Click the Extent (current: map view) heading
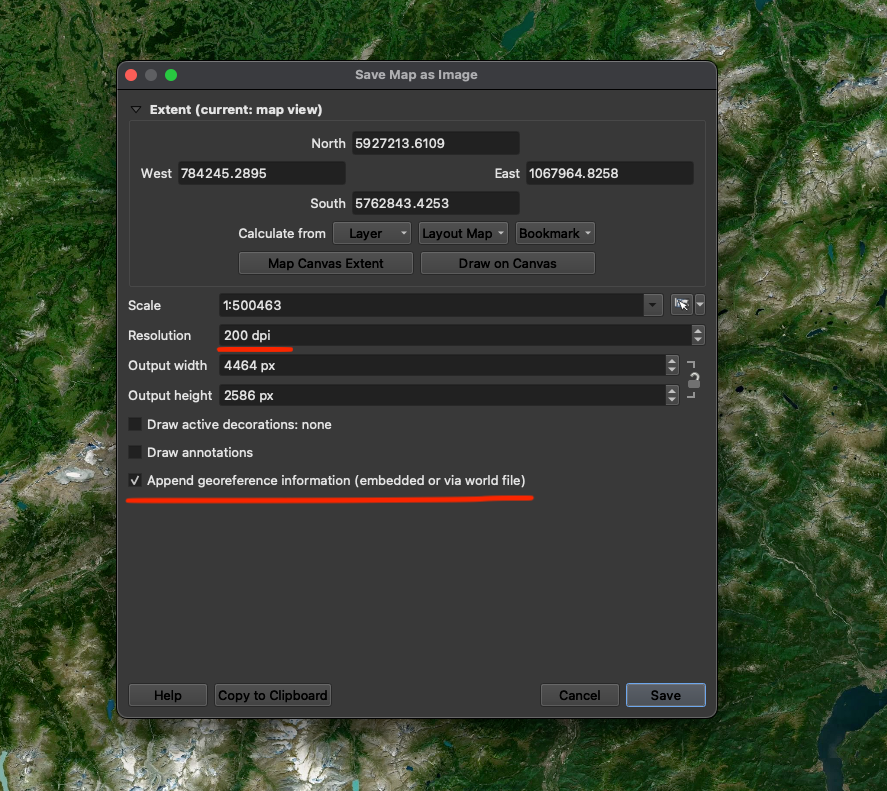Image resolution: width=887 pixels, height=791 pixels. click(x=236, y=110)
